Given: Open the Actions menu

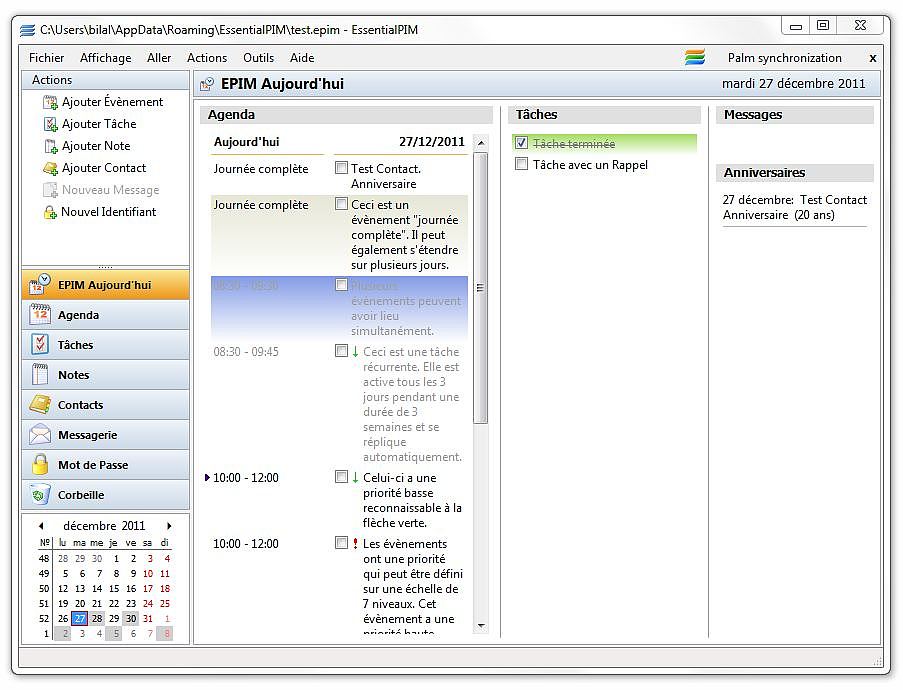Looking at the screenshot, I should coord(207,58).
